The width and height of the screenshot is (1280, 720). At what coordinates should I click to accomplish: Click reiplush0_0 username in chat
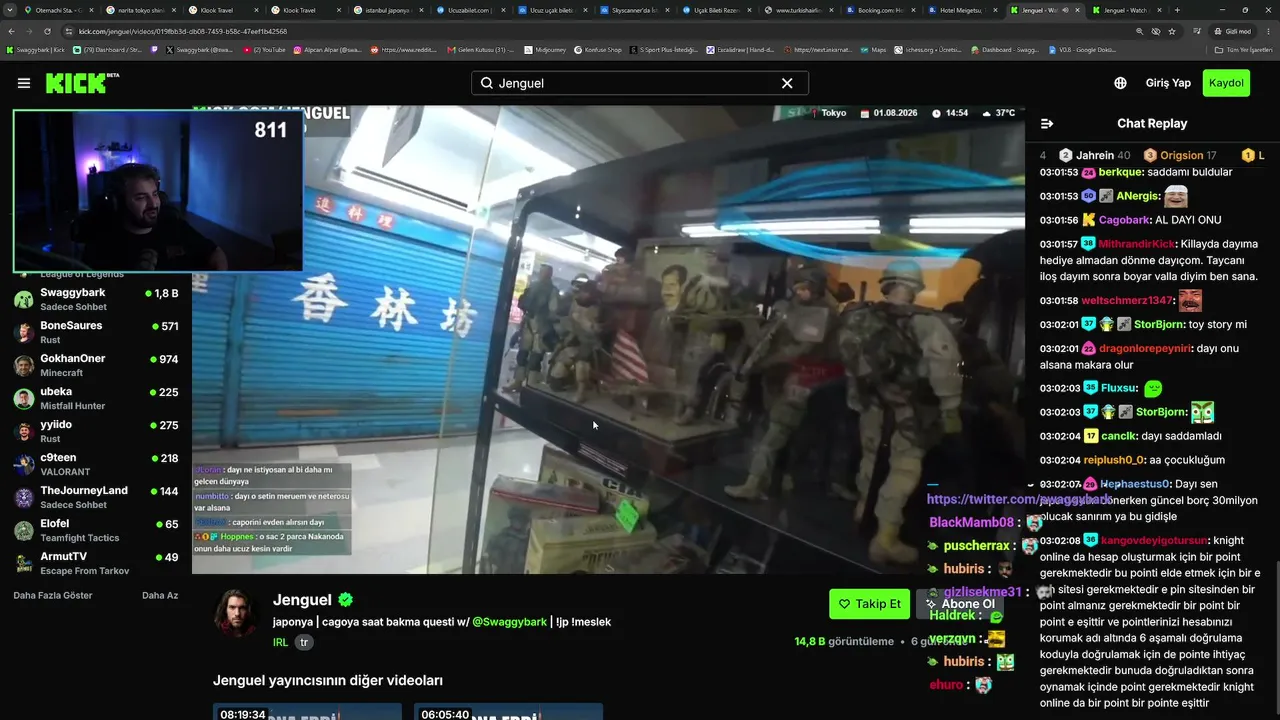1113,460
